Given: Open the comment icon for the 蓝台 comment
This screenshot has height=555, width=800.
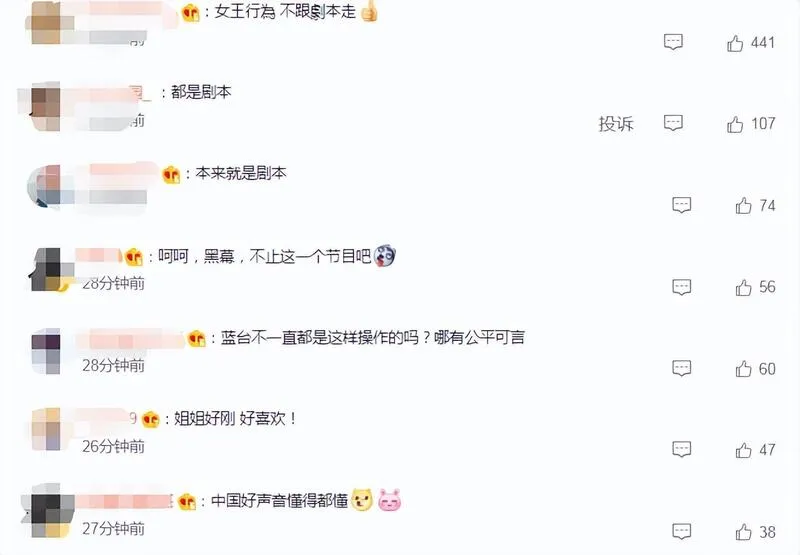Looking at the screenshot, I should pos(682,368).
